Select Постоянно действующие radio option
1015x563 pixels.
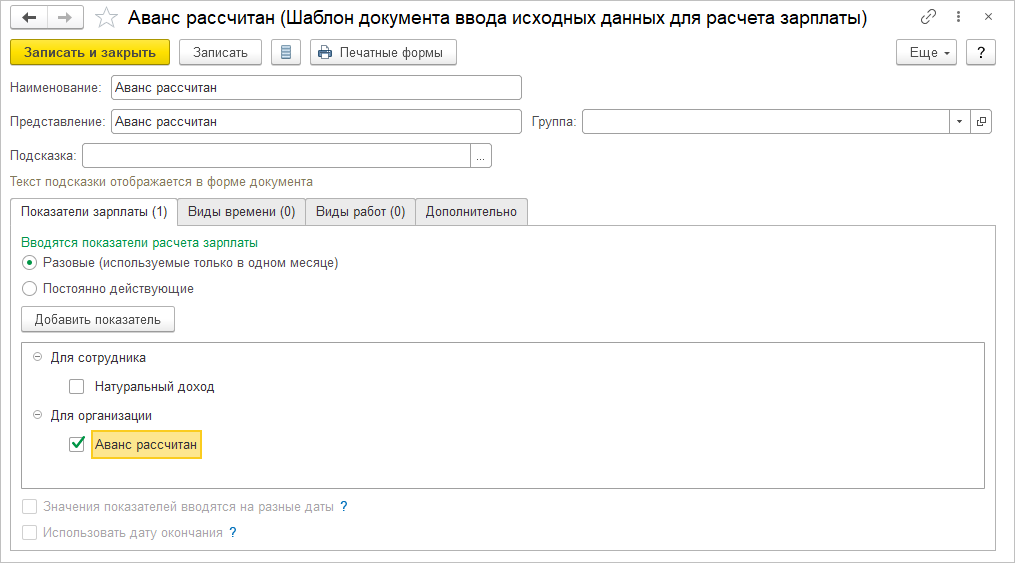click(x=29, y=289)
